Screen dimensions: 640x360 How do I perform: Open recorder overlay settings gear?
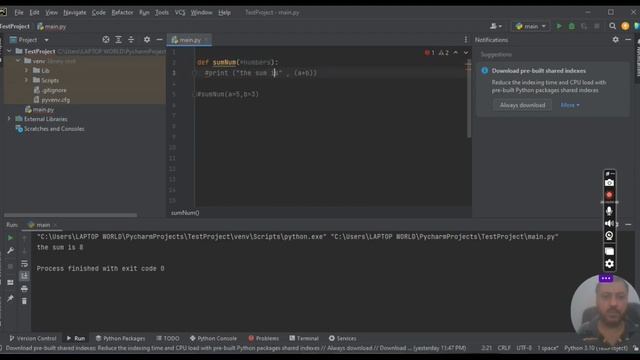click(x=609, y=264)
